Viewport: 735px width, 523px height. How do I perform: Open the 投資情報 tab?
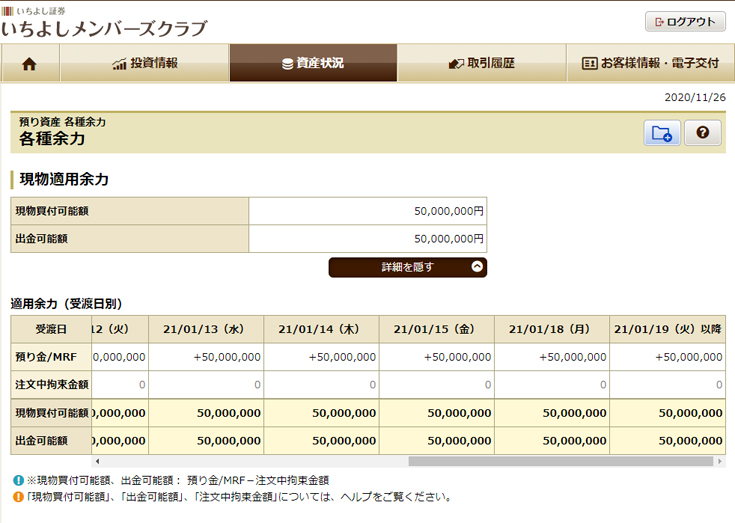tap(144, 63)
